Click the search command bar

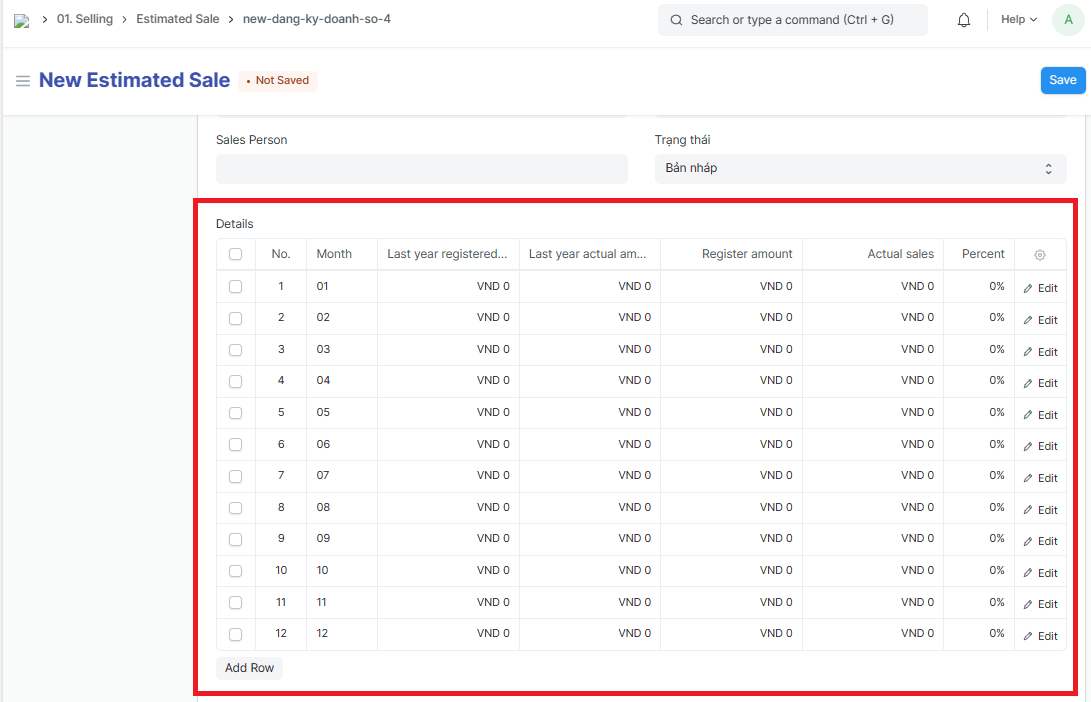[792, 20]
